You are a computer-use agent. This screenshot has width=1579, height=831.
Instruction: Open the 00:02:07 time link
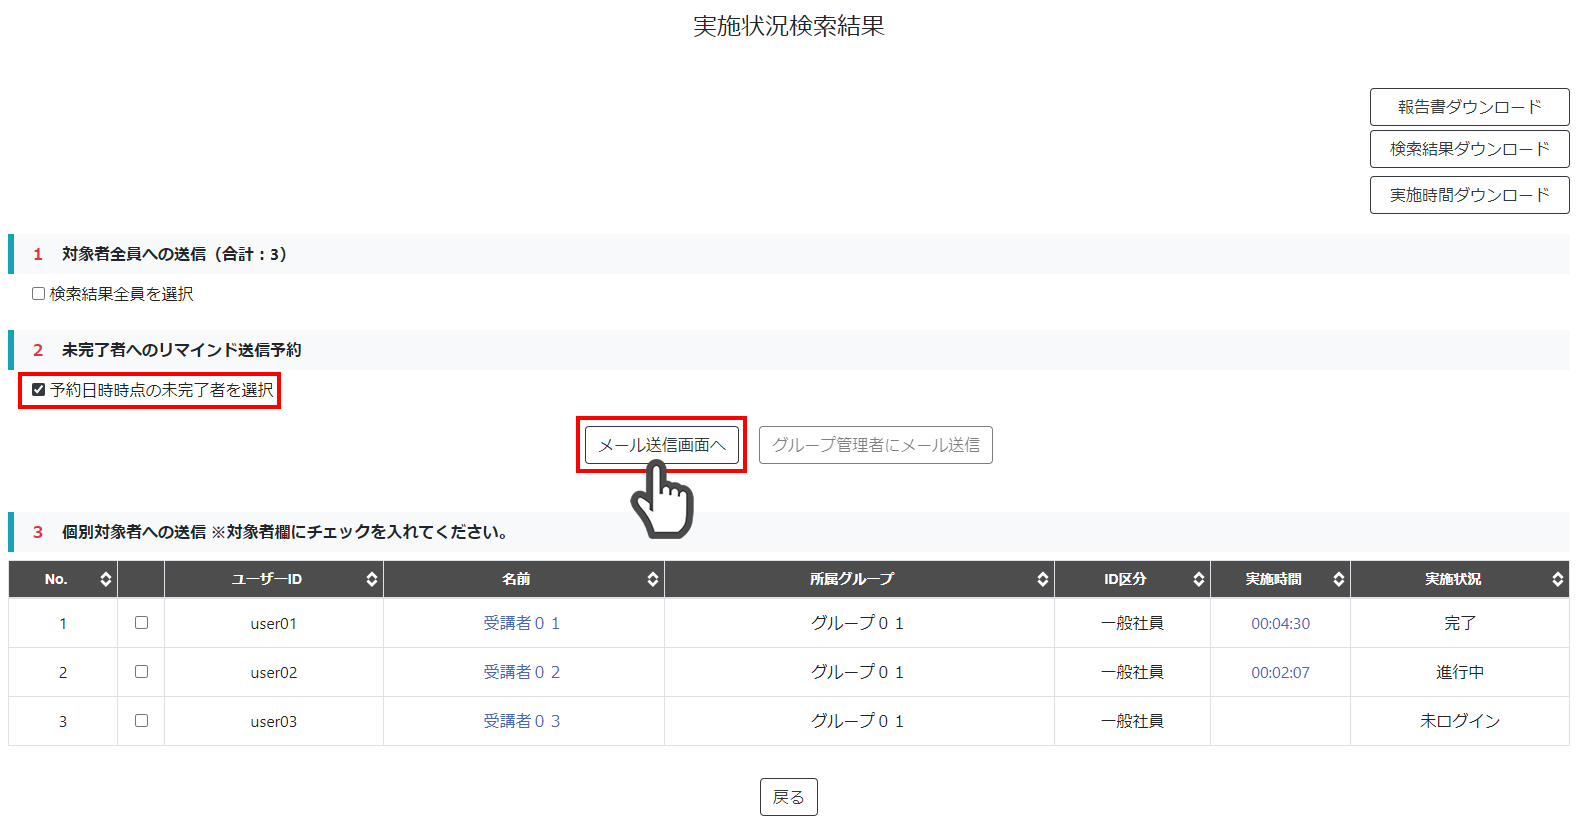tap(1280, 673)
